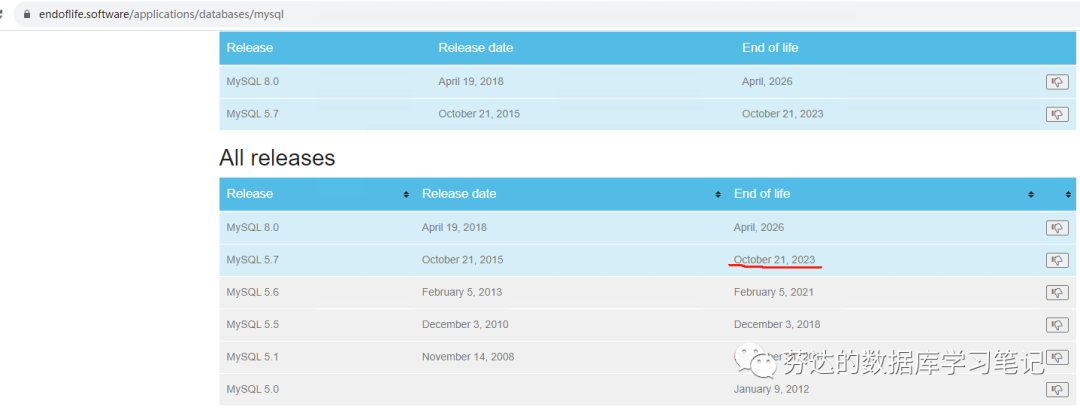Click thumbs-up icon in the MySQL 5.0 row
Viewport: 1080px width, 410px height.
click(1057, 390)
